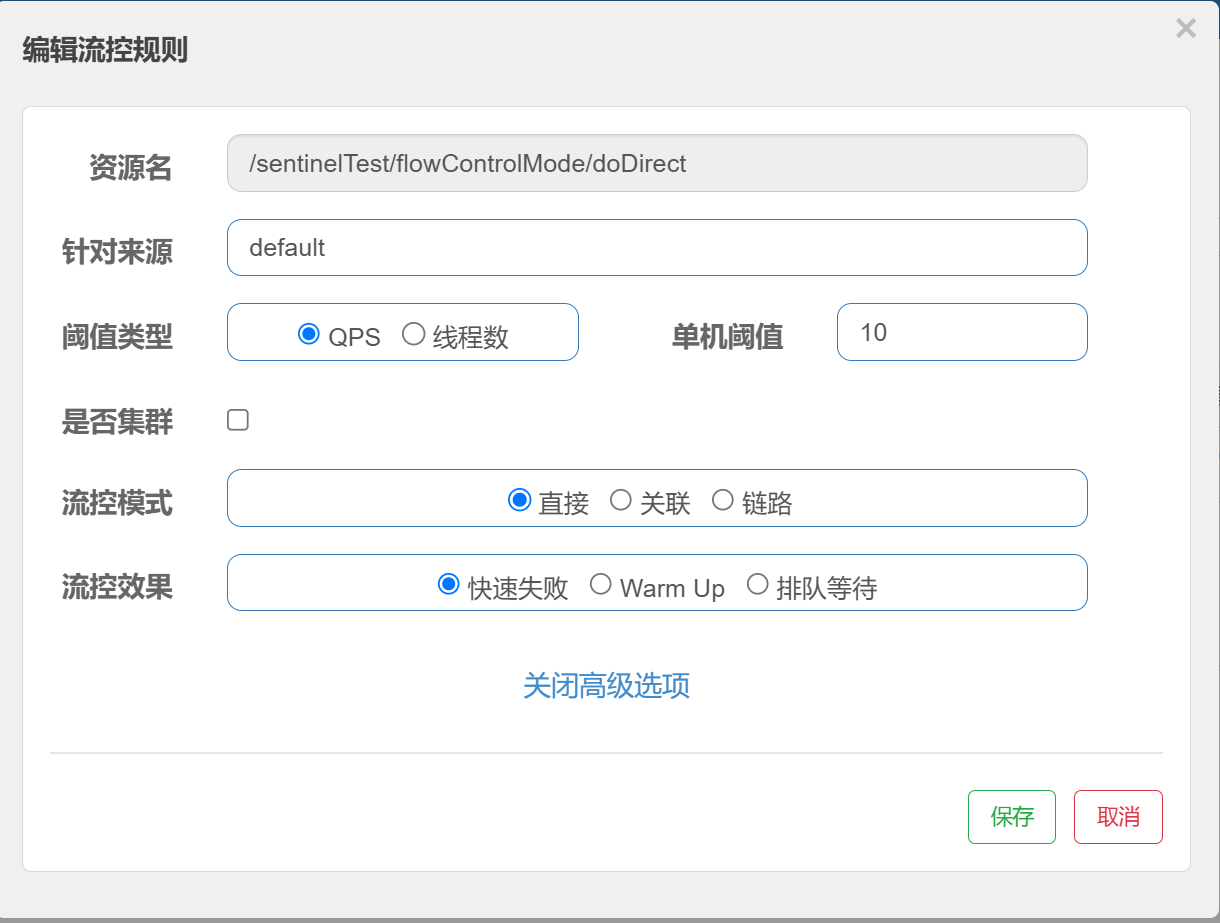The height and width of the screenshot is (923, 1220).
Task: Click the Warm Up label text
Action: pos(672,588)
